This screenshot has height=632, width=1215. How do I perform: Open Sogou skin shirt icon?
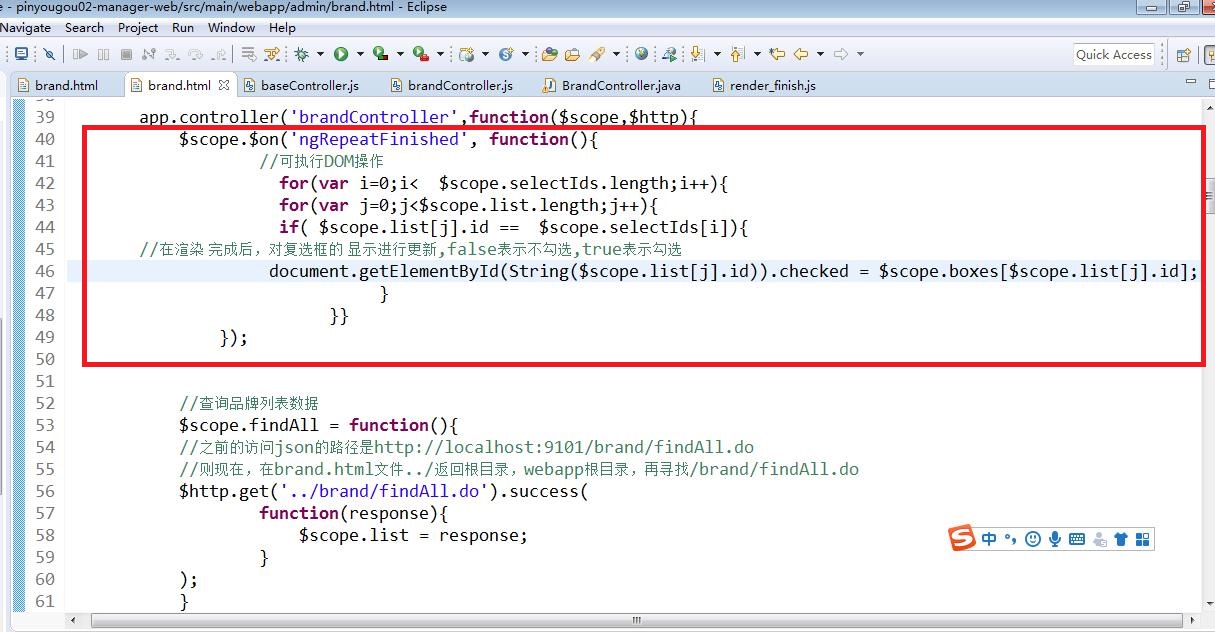[1120, 539]
